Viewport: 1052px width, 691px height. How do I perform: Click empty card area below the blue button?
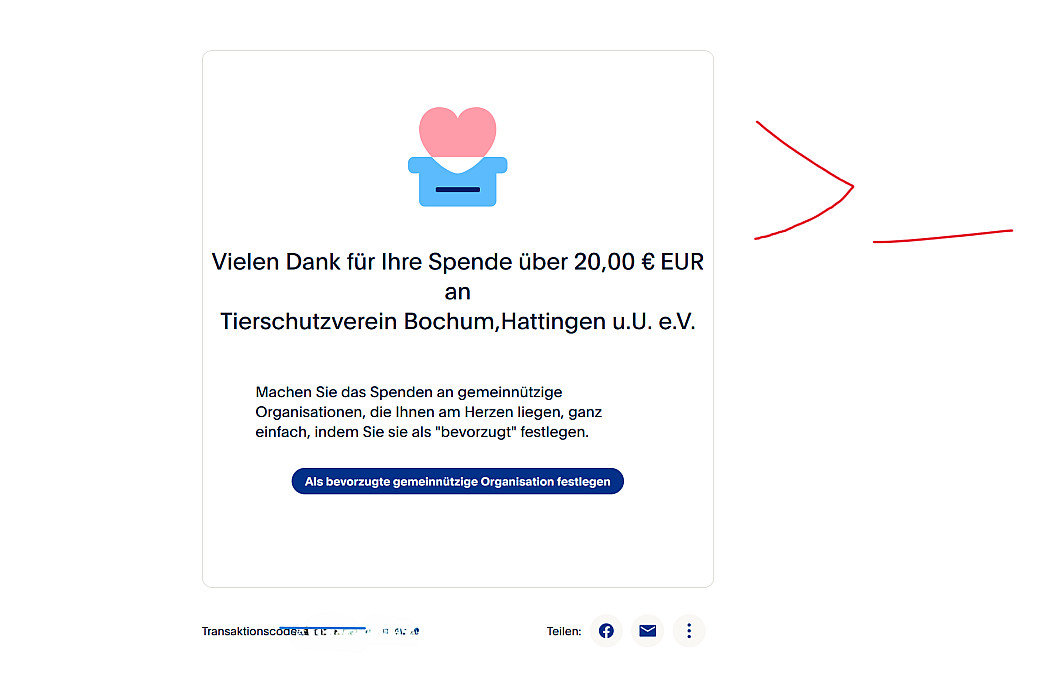click(458, 540)
